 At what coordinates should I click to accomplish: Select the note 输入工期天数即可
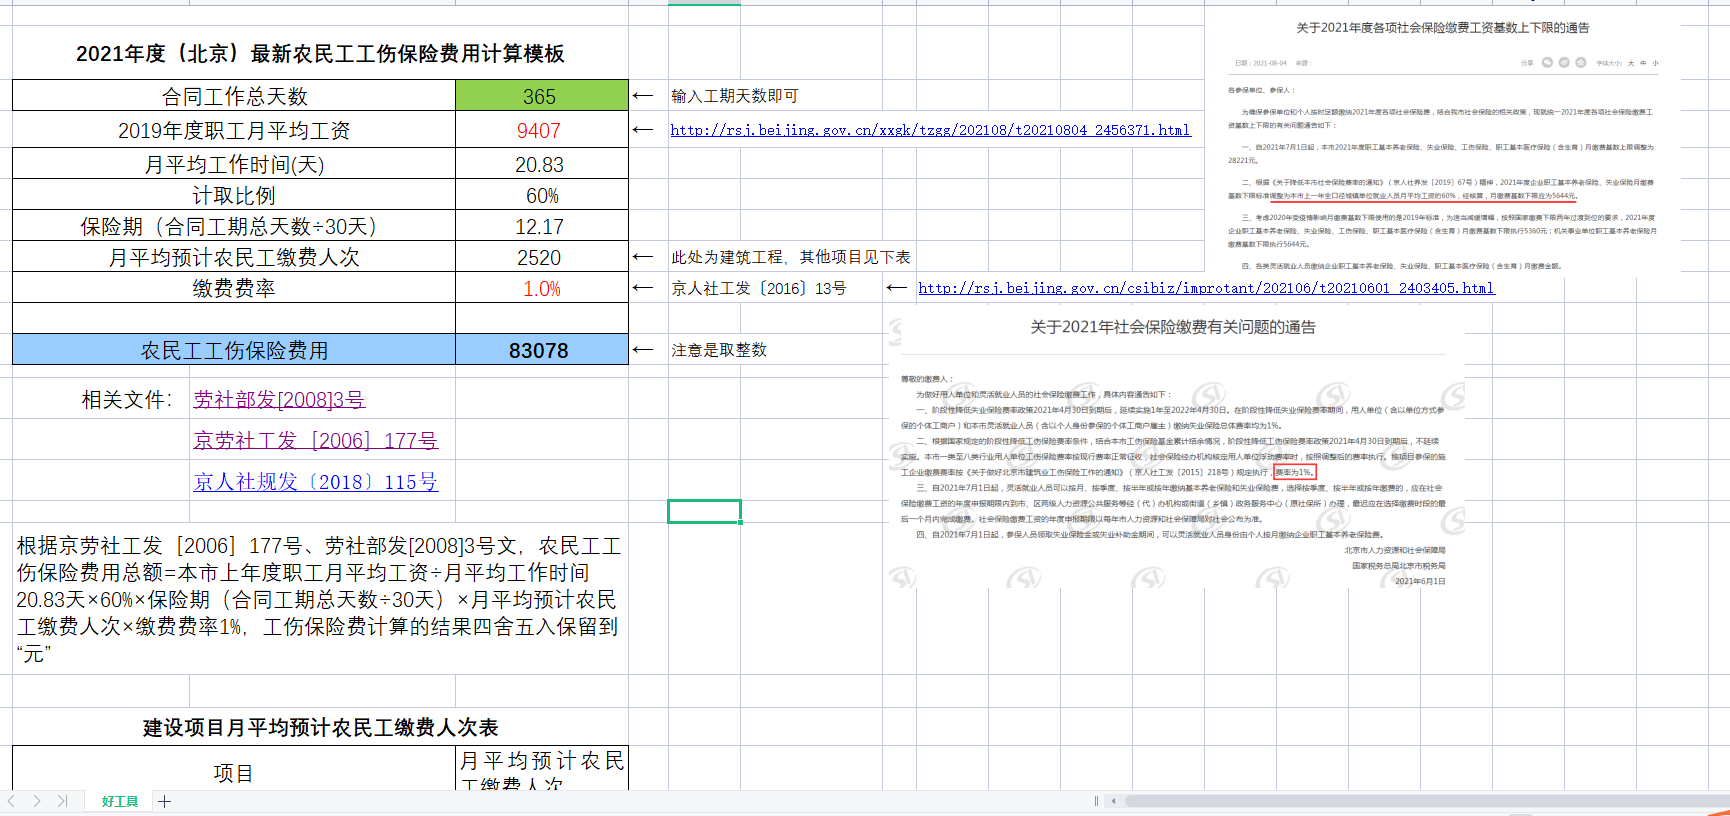pos(735,96)
